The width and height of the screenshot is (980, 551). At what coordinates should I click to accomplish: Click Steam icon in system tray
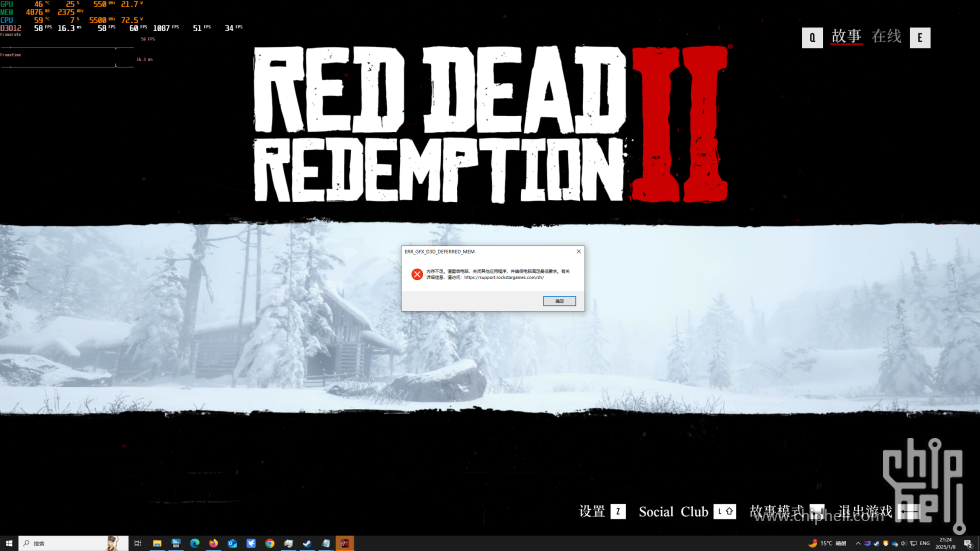(x=877, y=544)
